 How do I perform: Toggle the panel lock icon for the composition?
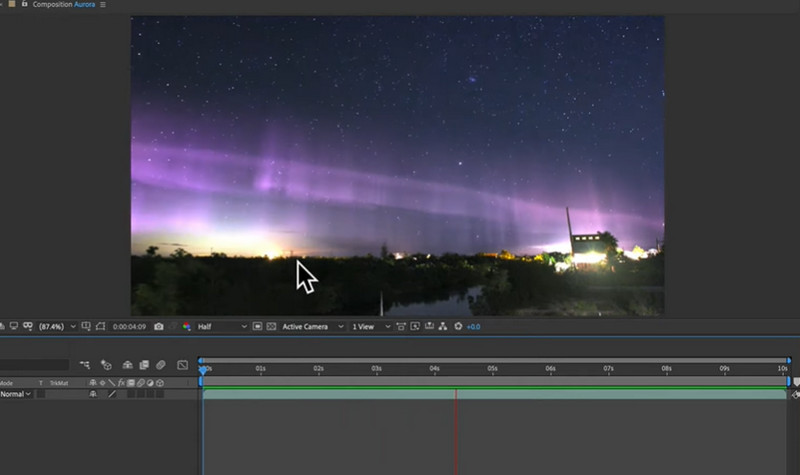24,5
